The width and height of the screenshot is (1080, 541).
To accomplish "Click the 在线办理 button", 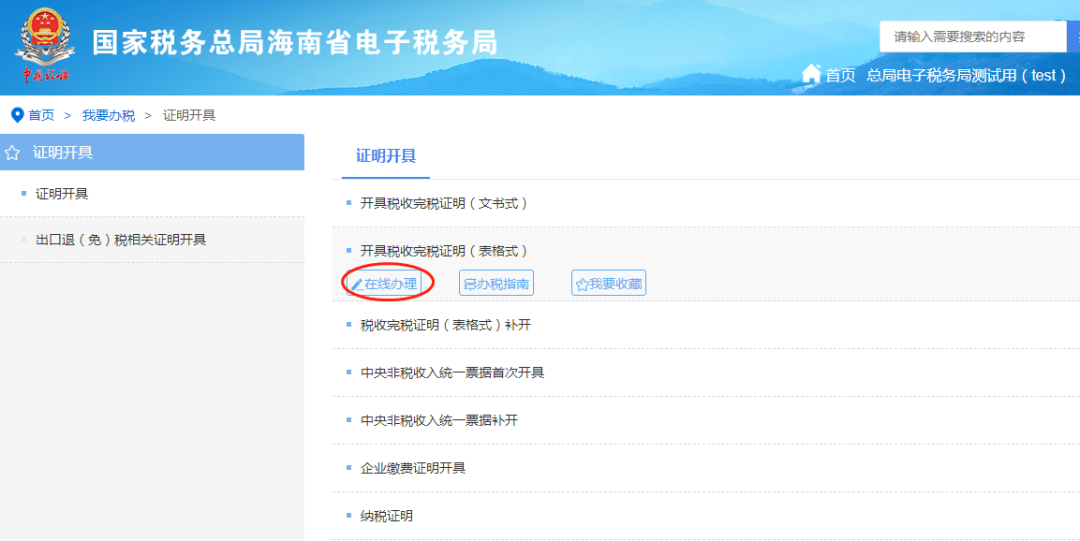I will pyautogui.click(x=384, y=283).
